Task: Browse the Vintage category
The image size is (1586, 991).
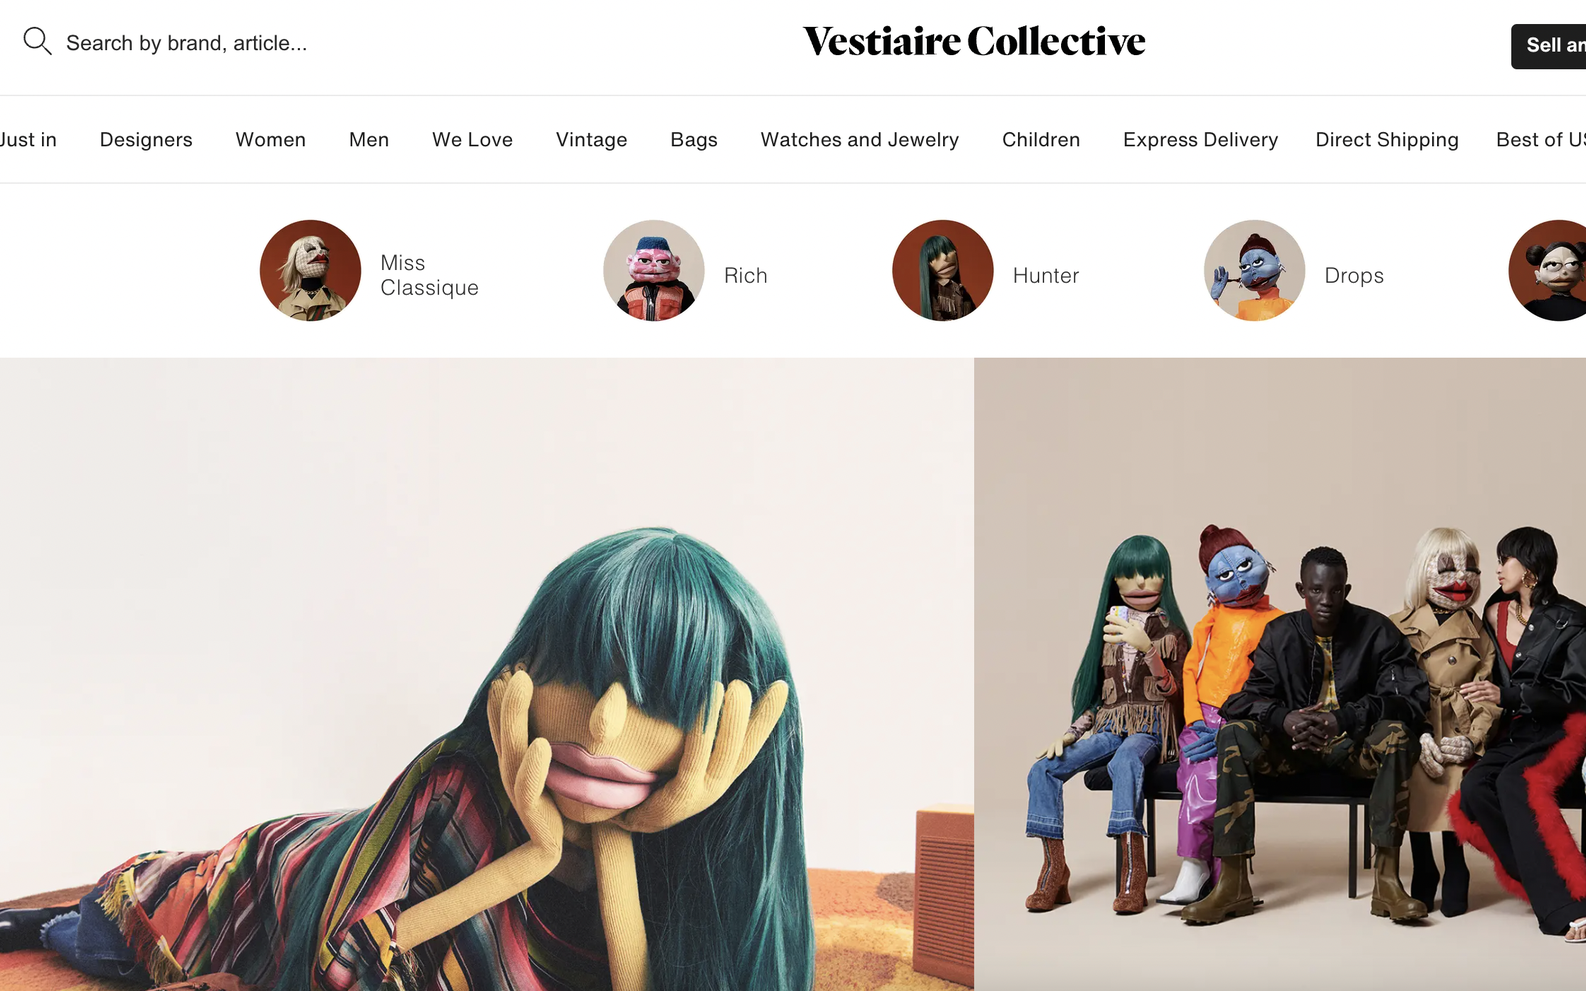Action: point(592,140)
